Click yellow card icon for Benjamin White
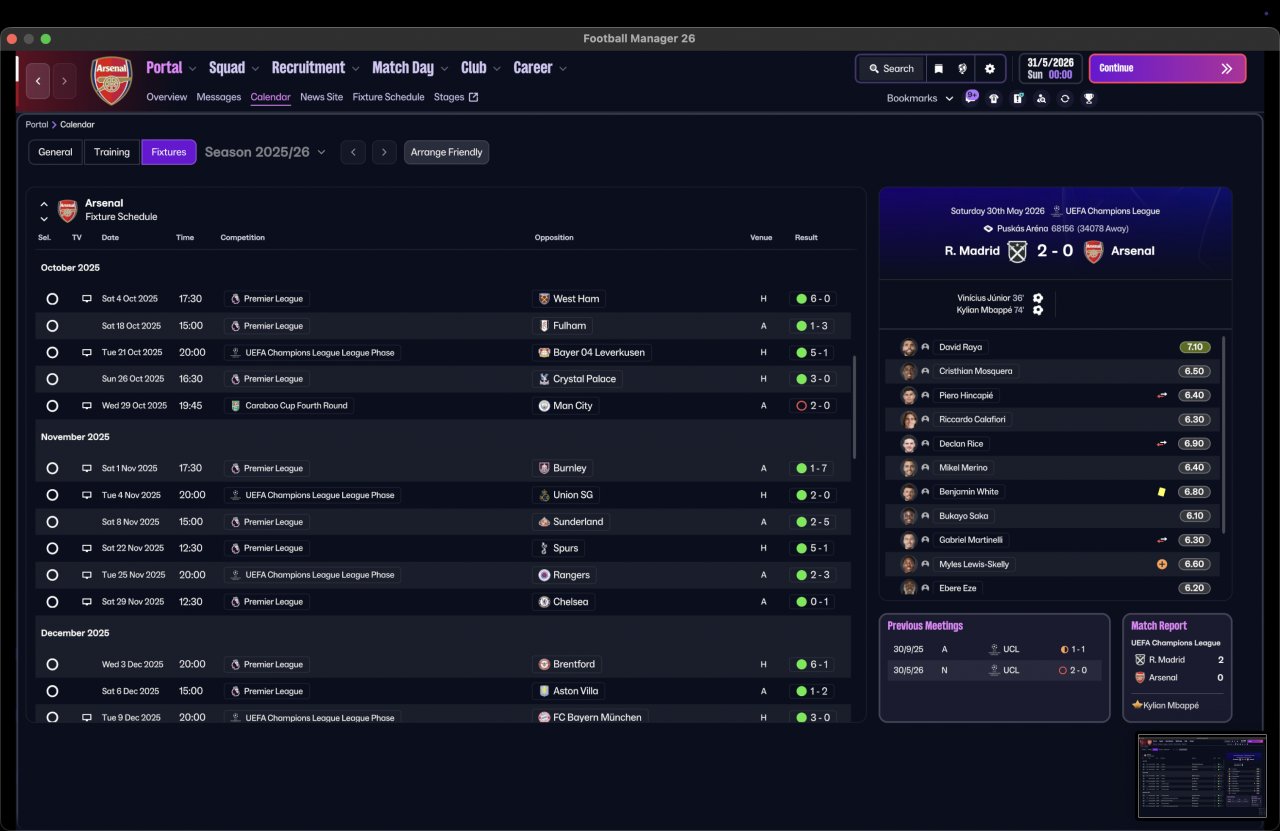This screenshot has width=1280, height=831. [1162, 491]
